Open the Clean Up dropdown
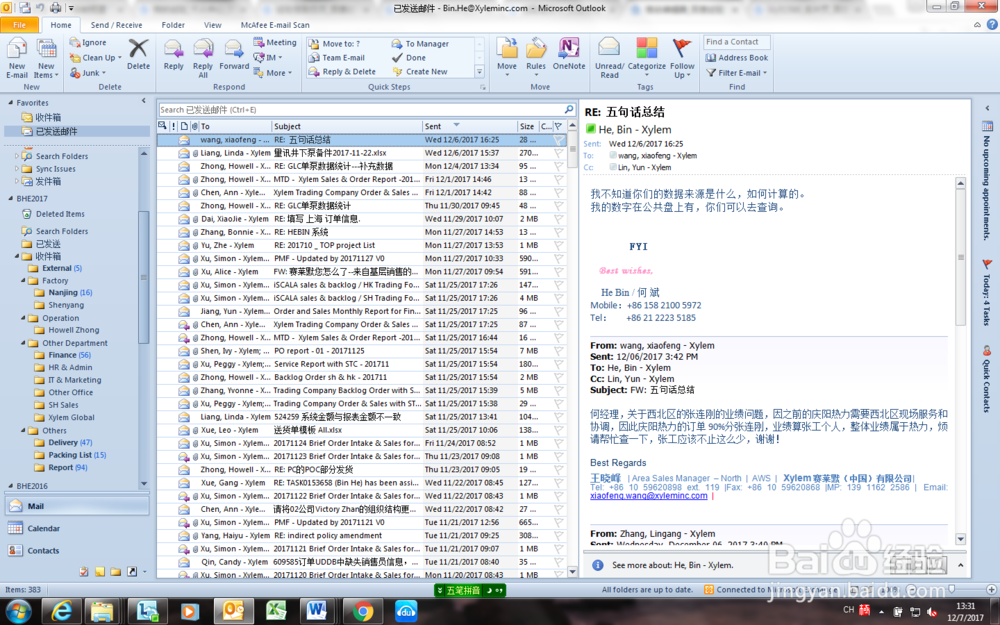 pos(96,57)
